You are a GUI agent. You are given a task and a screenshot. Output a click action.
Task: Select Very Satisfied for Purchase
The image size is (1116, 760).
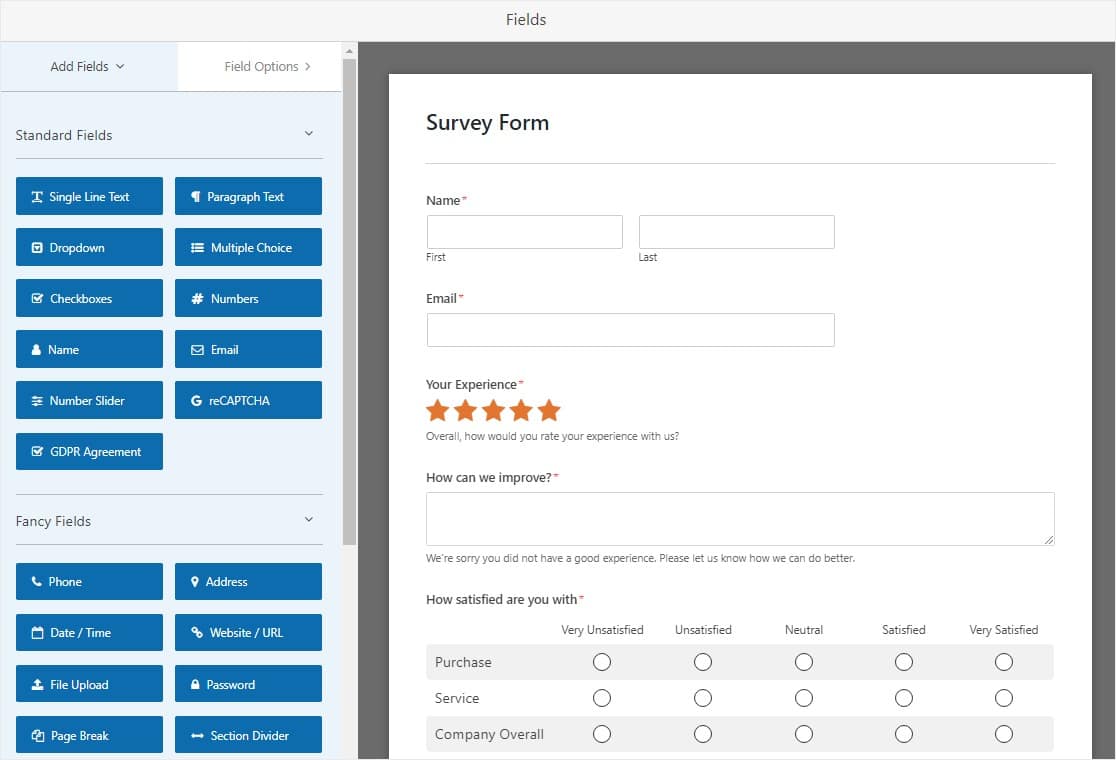tap(1004, 663)
